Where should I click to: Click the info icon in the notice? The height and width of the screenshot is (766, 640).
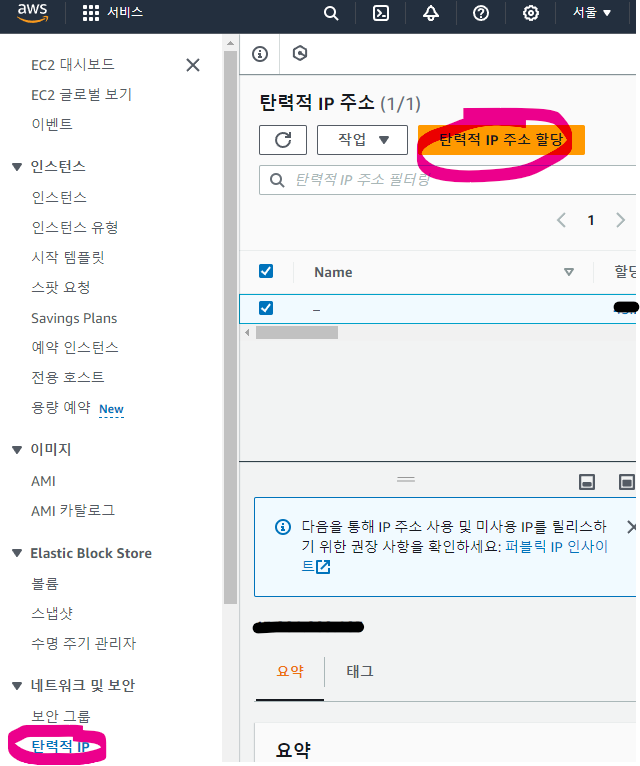tap(283, 527)
